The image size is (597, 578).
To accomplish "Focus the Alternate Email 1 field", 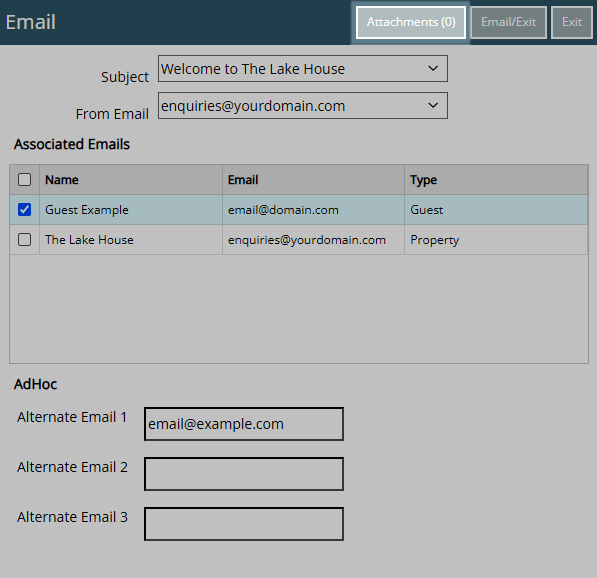I will coord(244,424).
